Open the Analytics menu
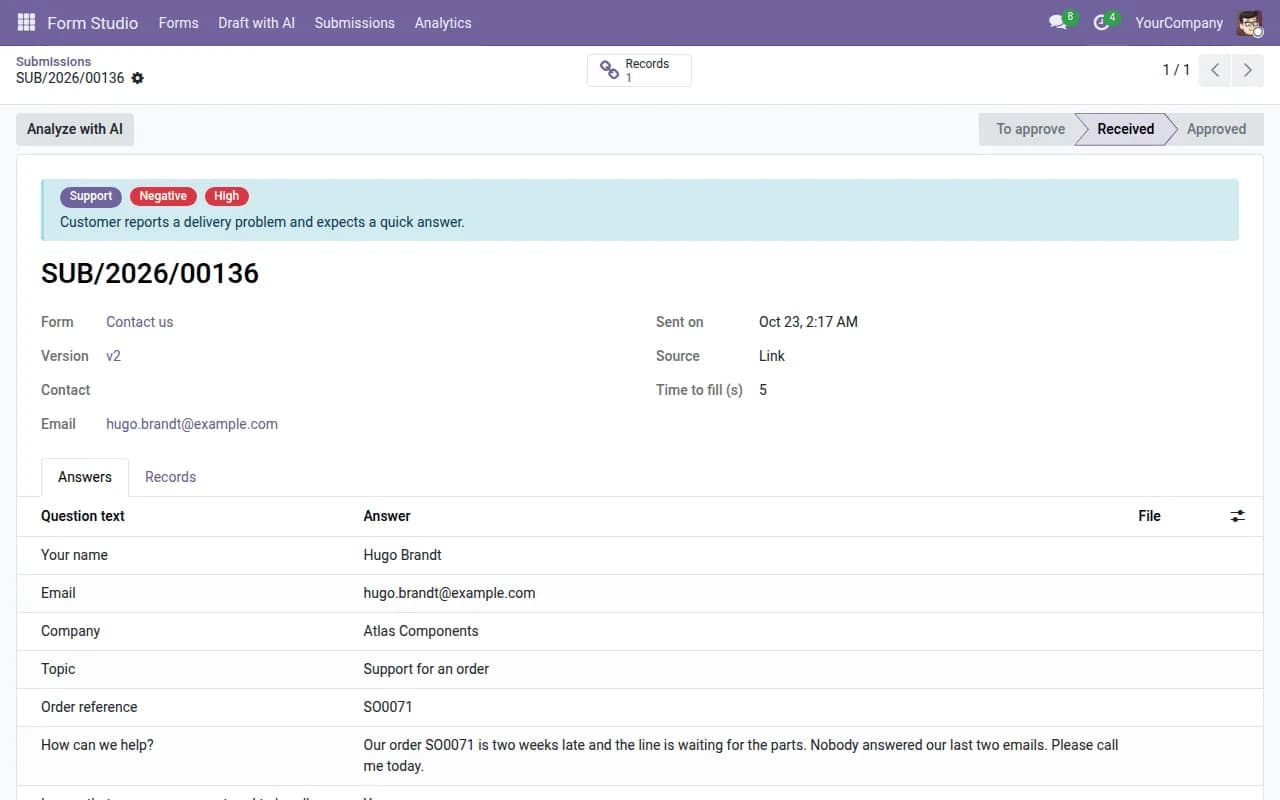Image resolution: width=1280 pixels, height=800 pixels. 443,22
